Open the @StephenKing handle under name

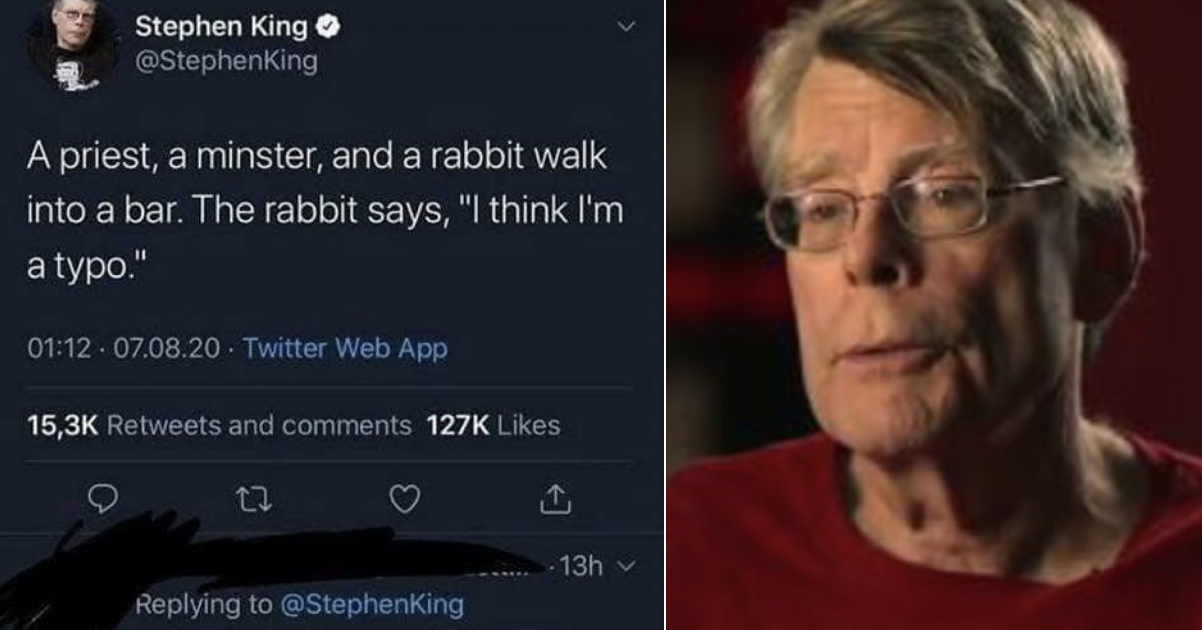click(226, 62)
